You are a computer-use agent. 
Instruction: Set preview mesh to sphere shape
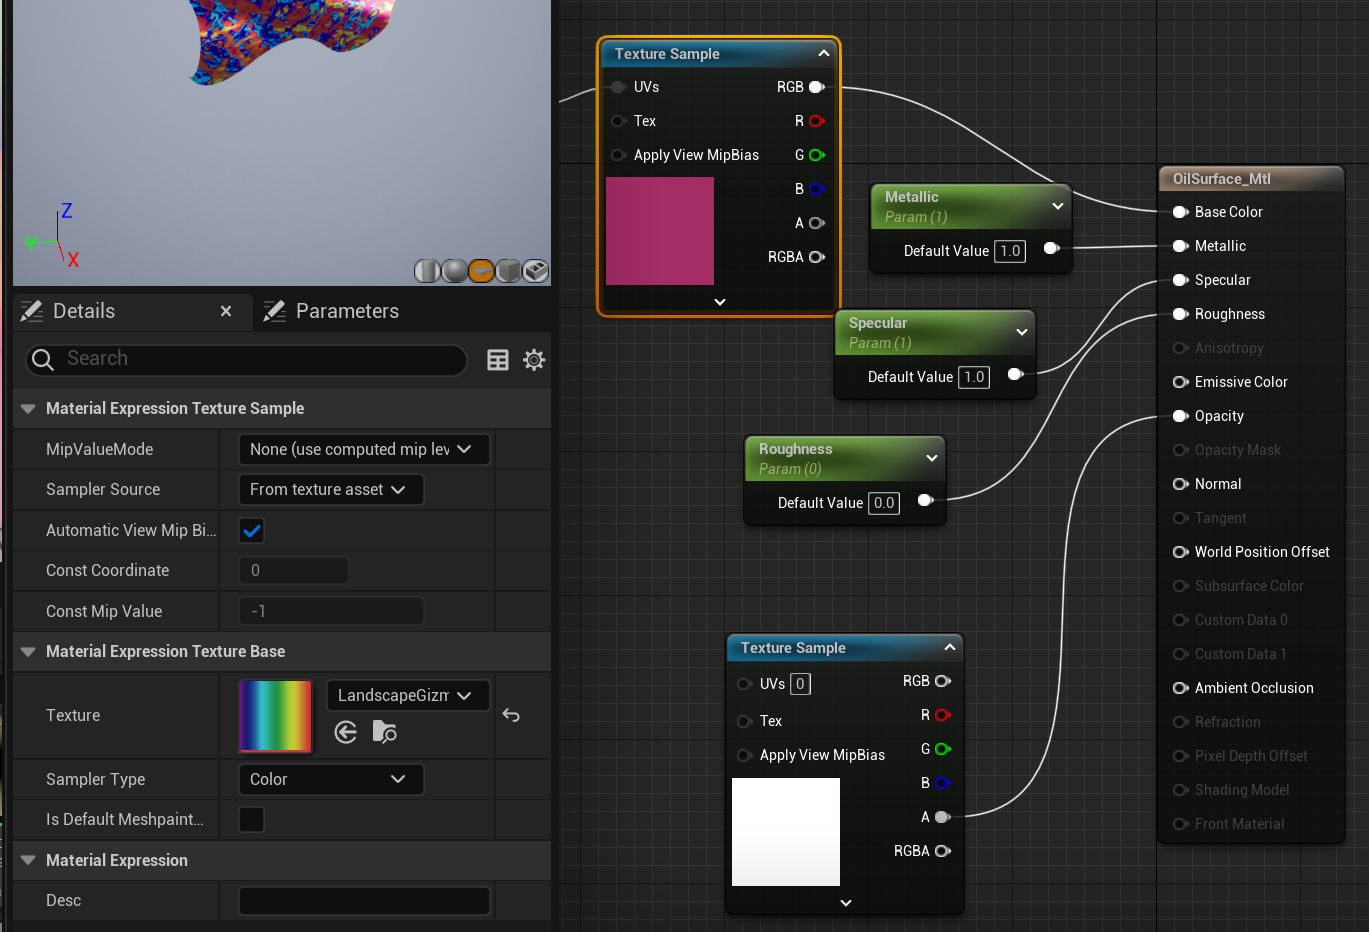coord(454,271)
